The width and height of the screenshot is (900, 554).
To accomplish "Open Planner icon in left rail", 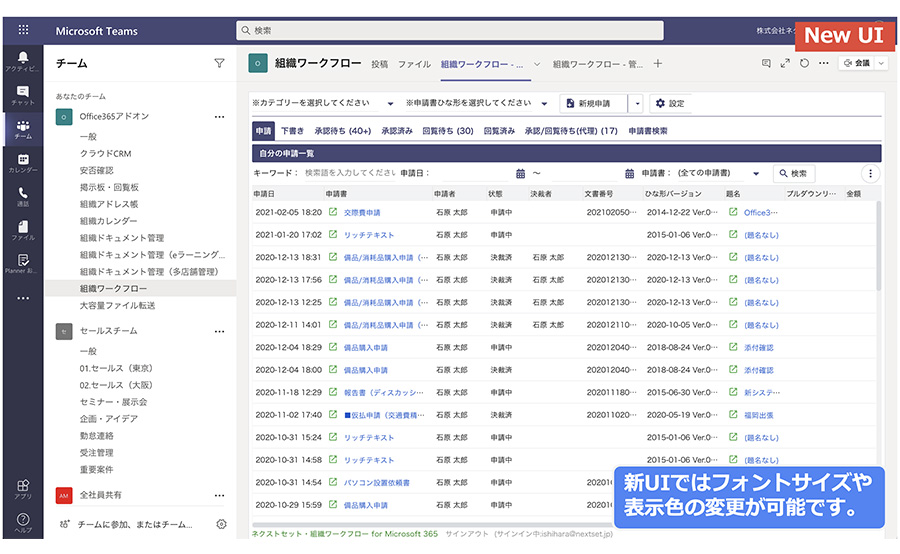I will (23, 264).
